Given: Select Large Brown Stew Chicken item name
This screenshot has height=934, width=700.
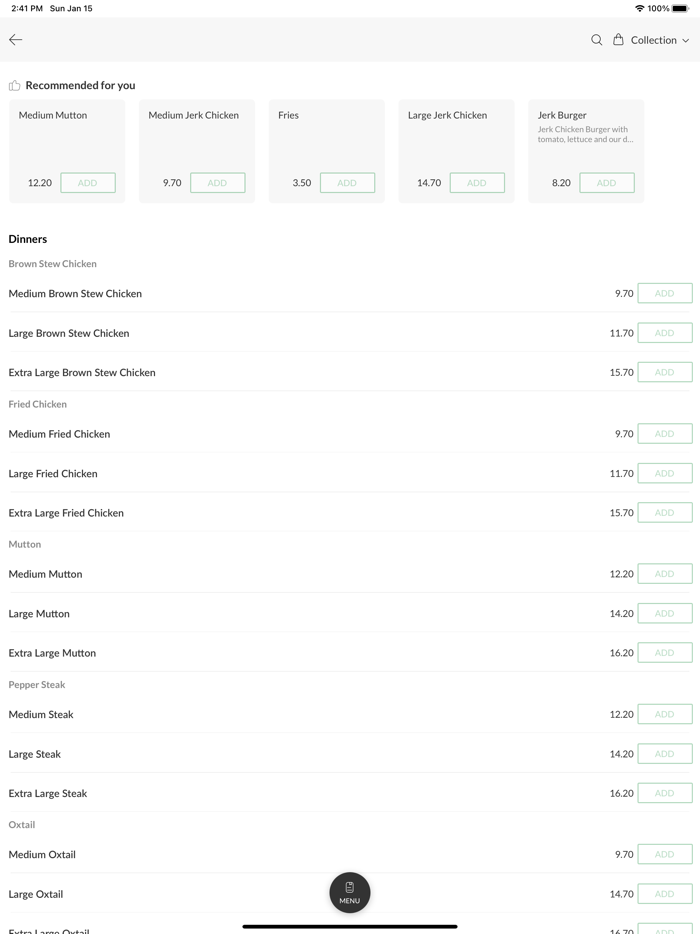Looking at the screenshot, I should [69, 334].
